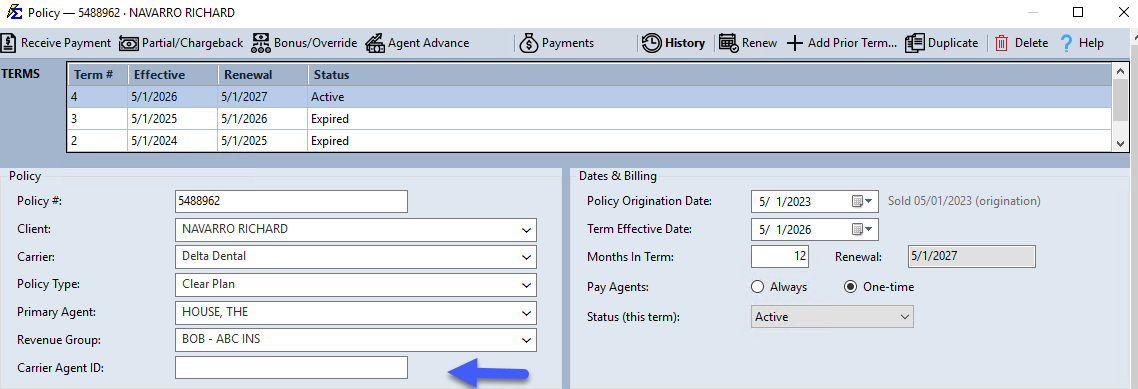Renew the policy with the toolbar button

coord(748,43)
